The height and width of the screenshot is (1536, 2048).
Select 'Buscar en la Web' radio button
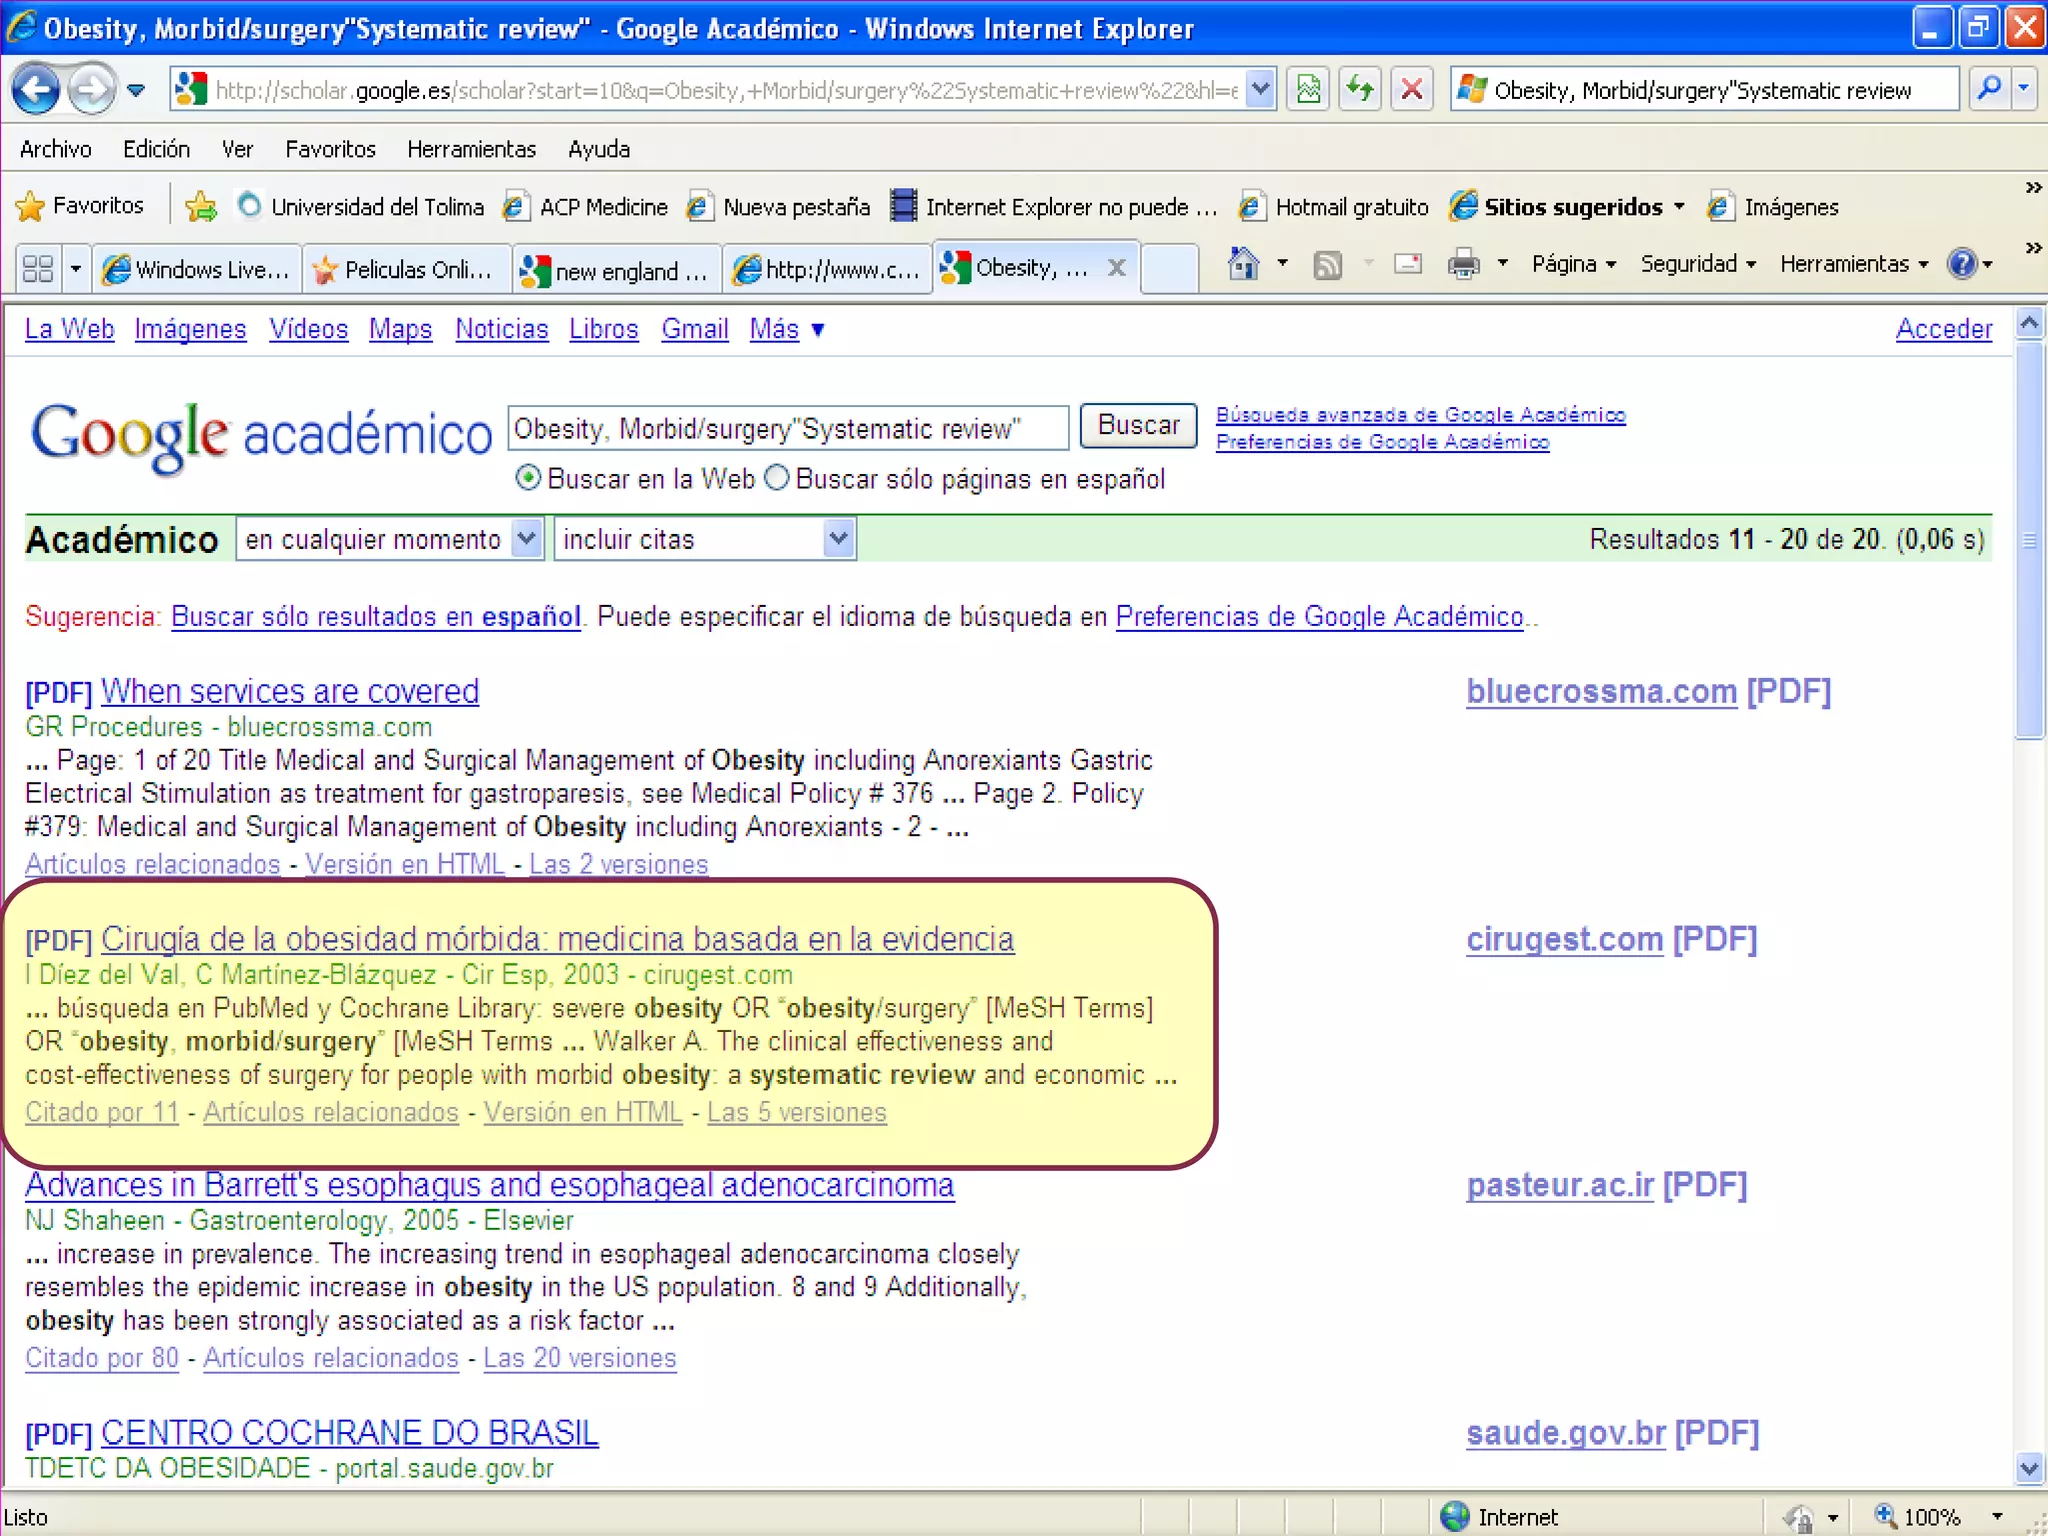pyautogui.click(x=527, y=478)
